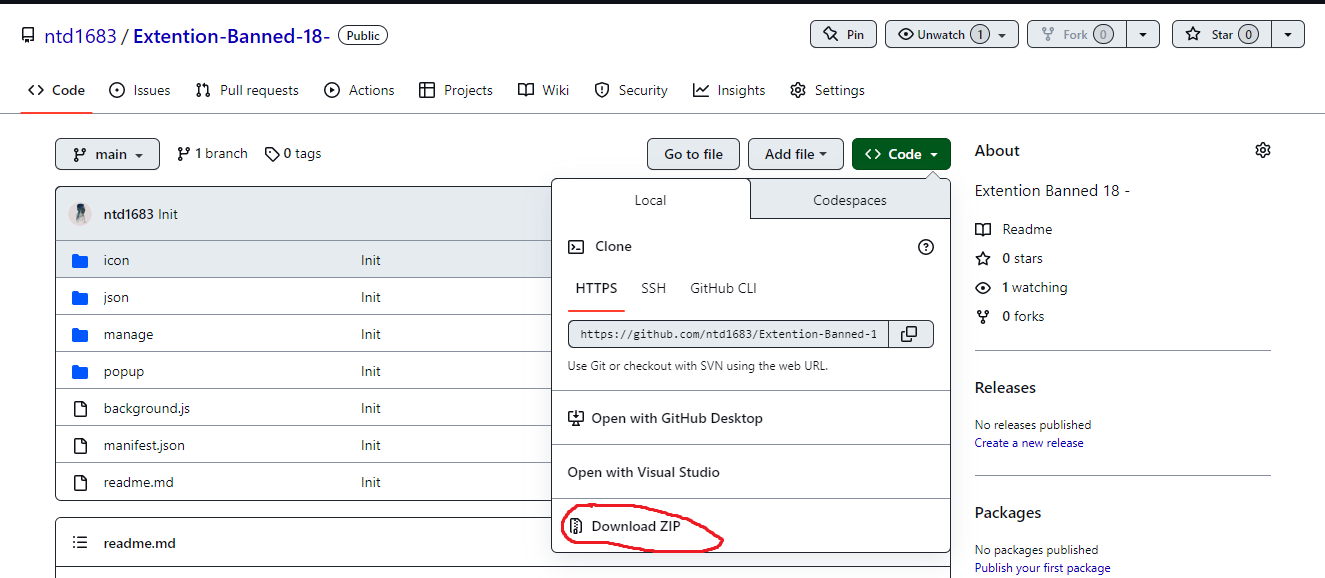Click the Readme book icon in About
This screenshot has width=1325, height=578.
[983, 229]
